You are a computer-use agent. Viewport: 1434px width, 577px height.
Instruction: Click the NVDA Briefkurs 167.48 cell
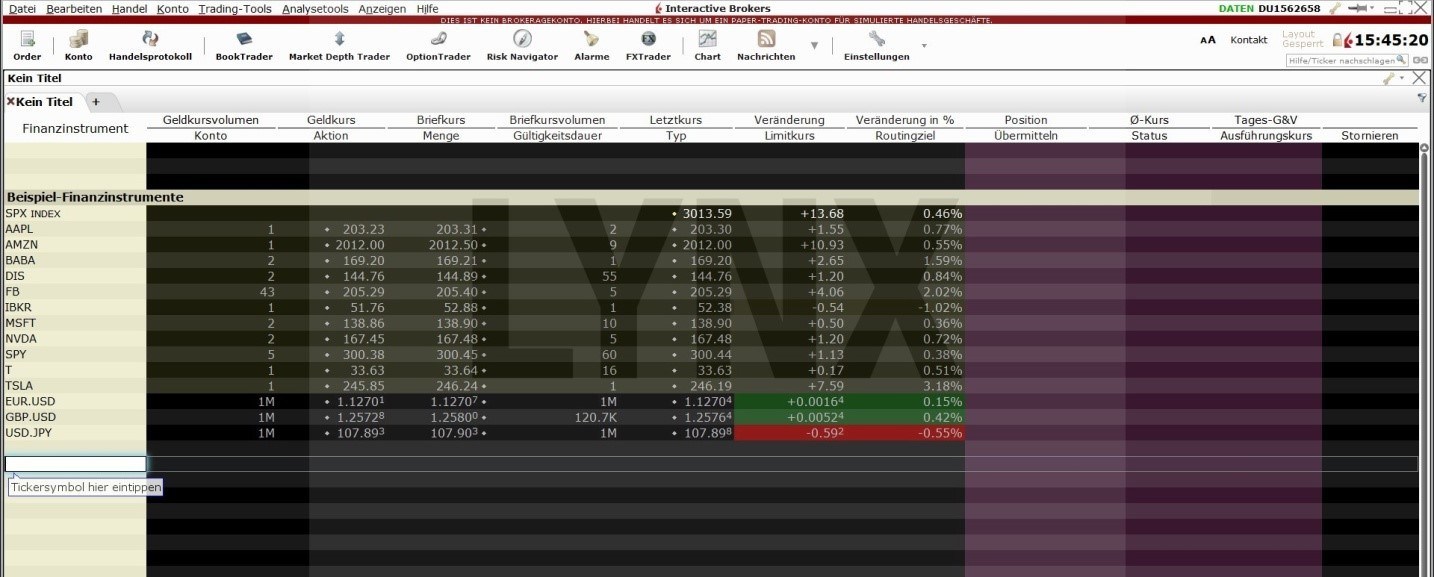point(456,338)
